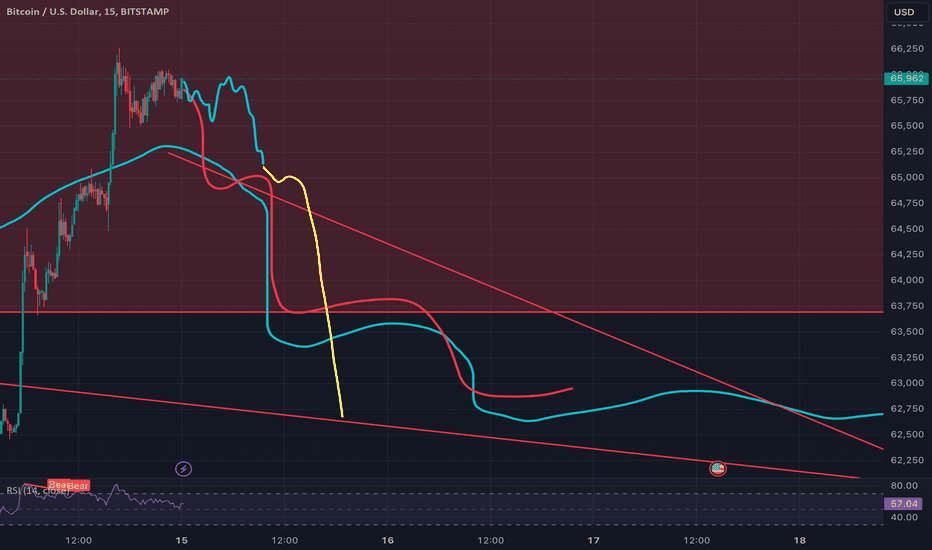Click the purple lightning event icon
The width and height of the screenshot is (932, 550).
(183, 469)
